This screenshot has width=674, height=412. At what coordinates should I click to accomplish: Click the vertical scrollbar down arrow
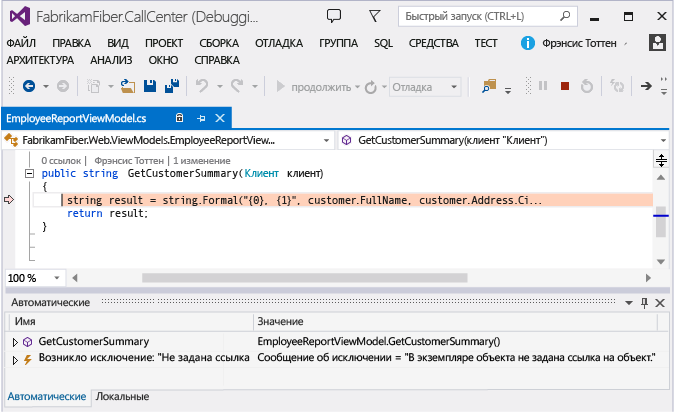[x=661, y=261]
